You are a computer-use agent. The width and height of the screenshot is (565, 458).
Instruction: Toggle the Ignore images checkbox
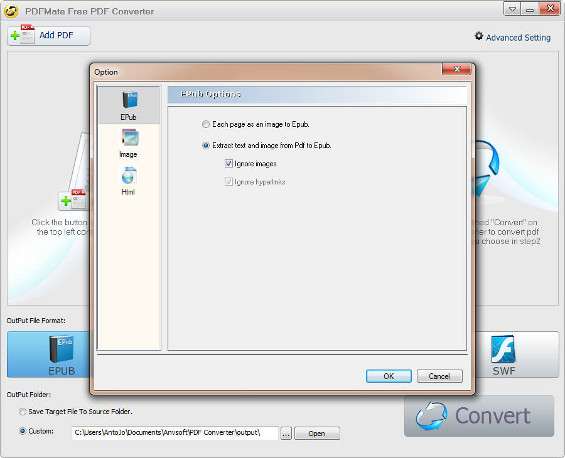(228, 164)
